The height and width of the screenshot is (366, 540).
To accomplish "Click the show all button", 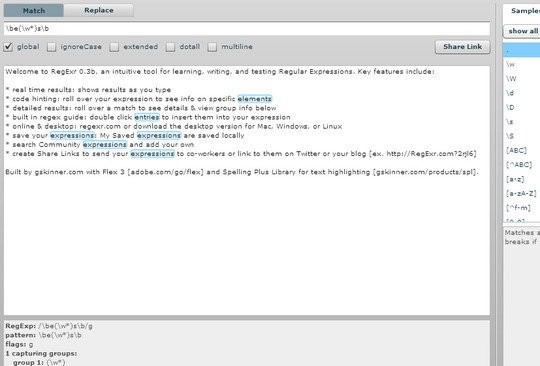I will click(x=522, y=31).
